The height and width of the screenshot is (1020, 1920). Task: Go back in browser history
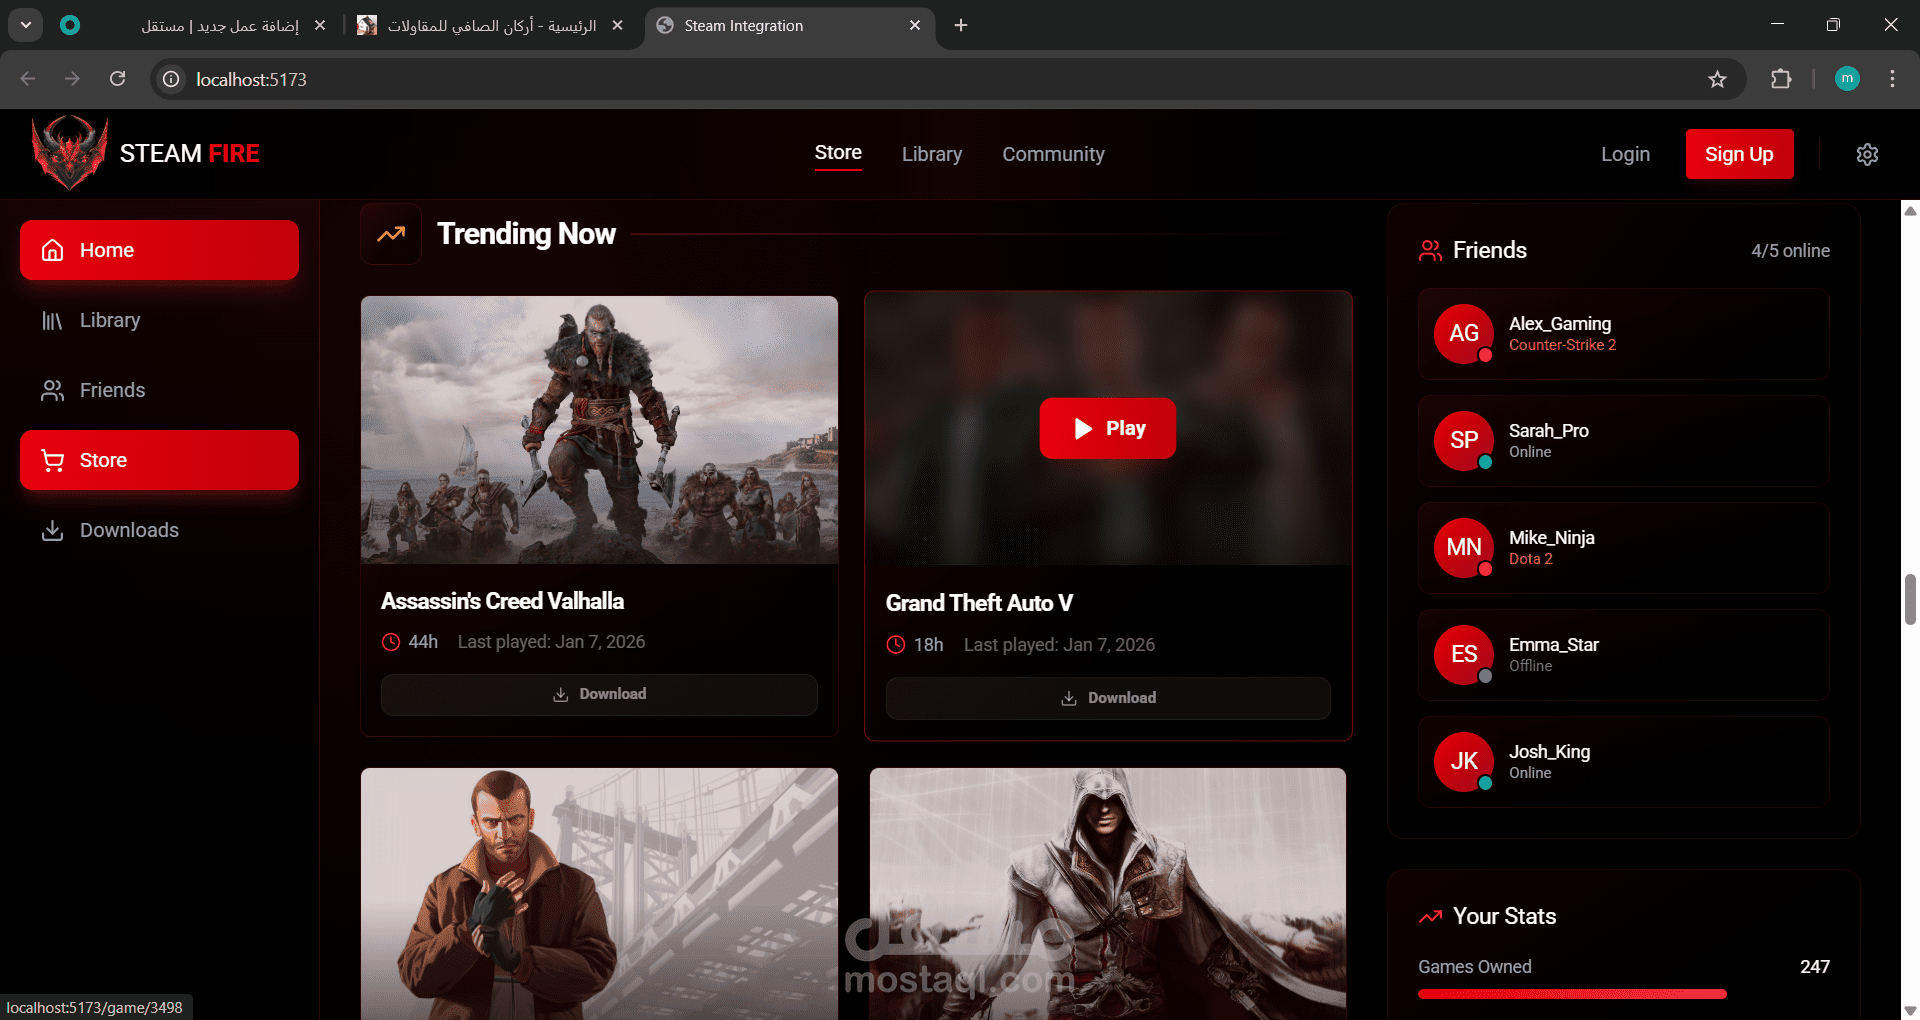pyautogui.click(x=28, y=79)
